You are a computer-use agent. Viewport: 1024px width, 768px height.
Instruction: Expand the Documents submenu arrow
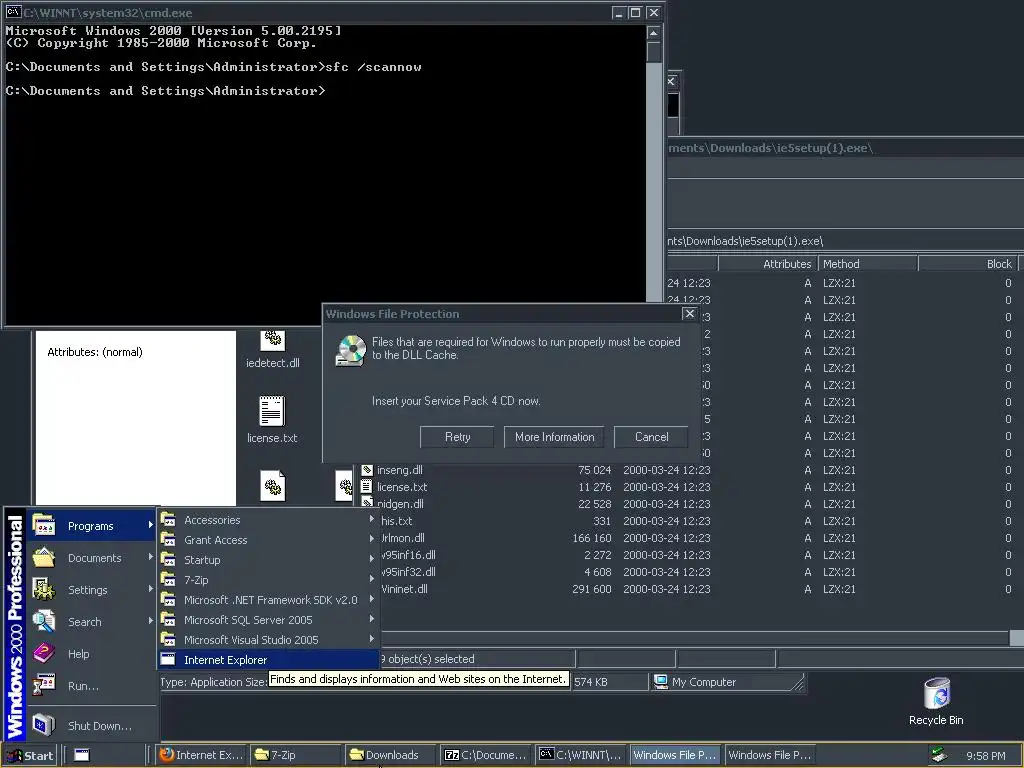tap(151, 557)
